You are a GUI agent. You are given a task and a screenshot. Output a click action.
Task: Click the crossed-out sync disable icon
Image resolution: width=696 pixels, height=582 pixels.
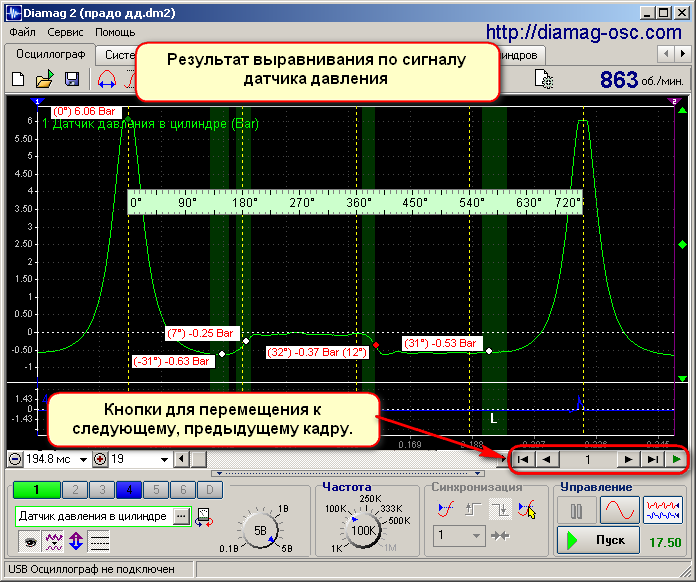[527, 509]
